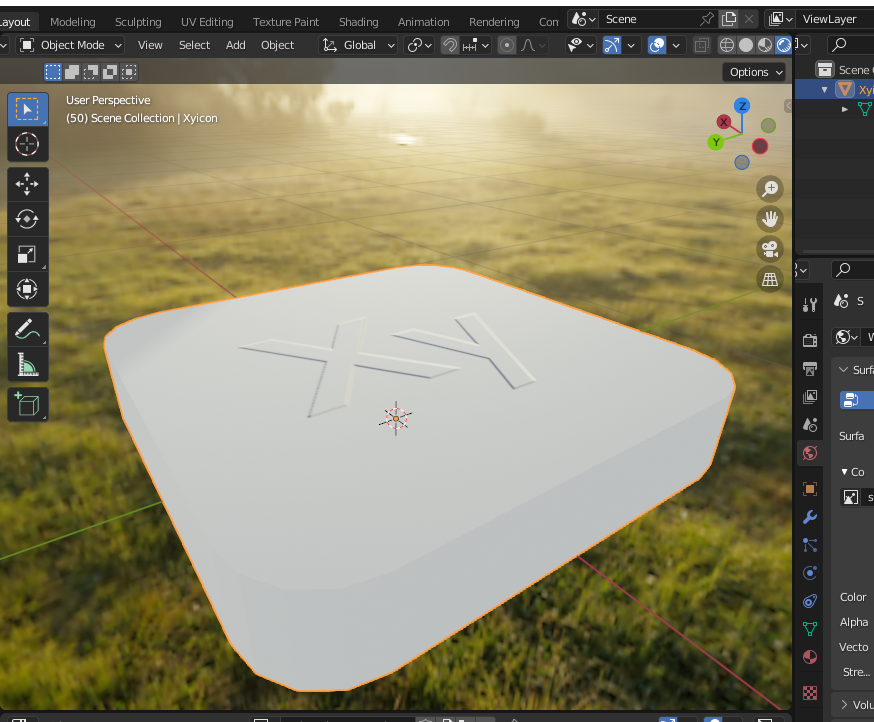Switch to the Shading workspace tab
874x722 pixels.
(x=358, y=21)
